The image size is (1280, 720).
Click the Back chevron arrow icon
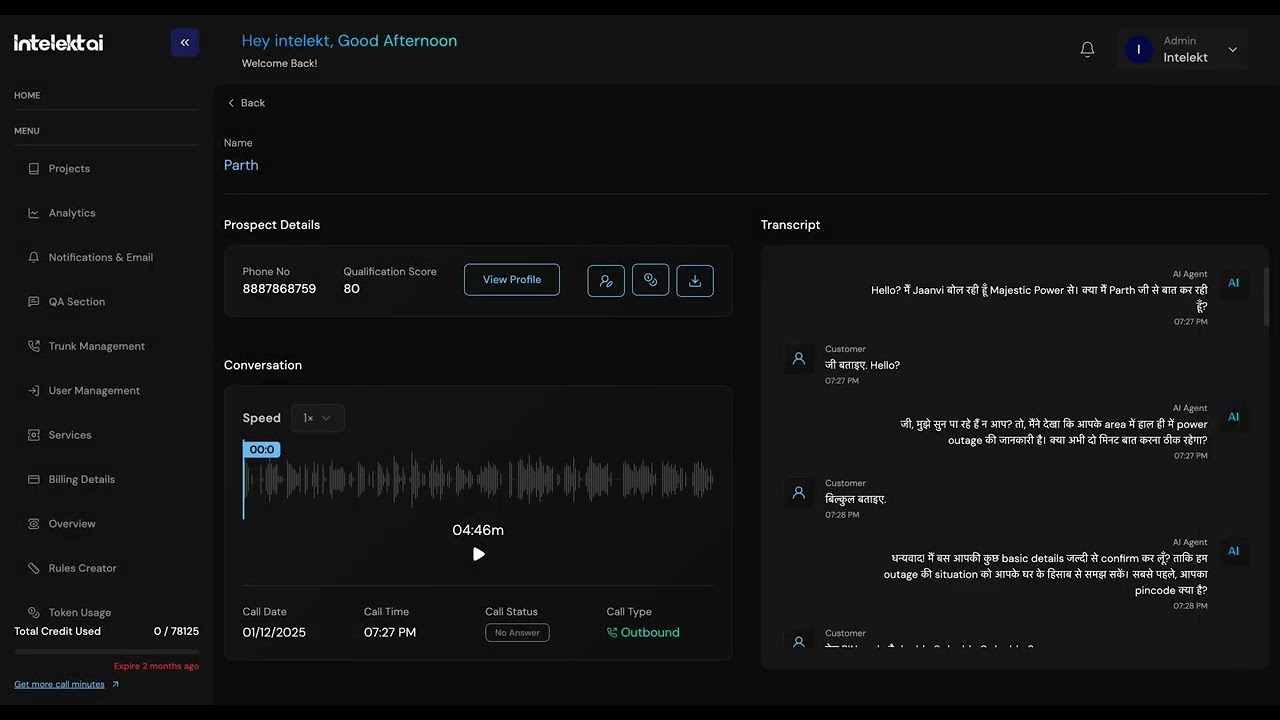[x=231, y=103]
